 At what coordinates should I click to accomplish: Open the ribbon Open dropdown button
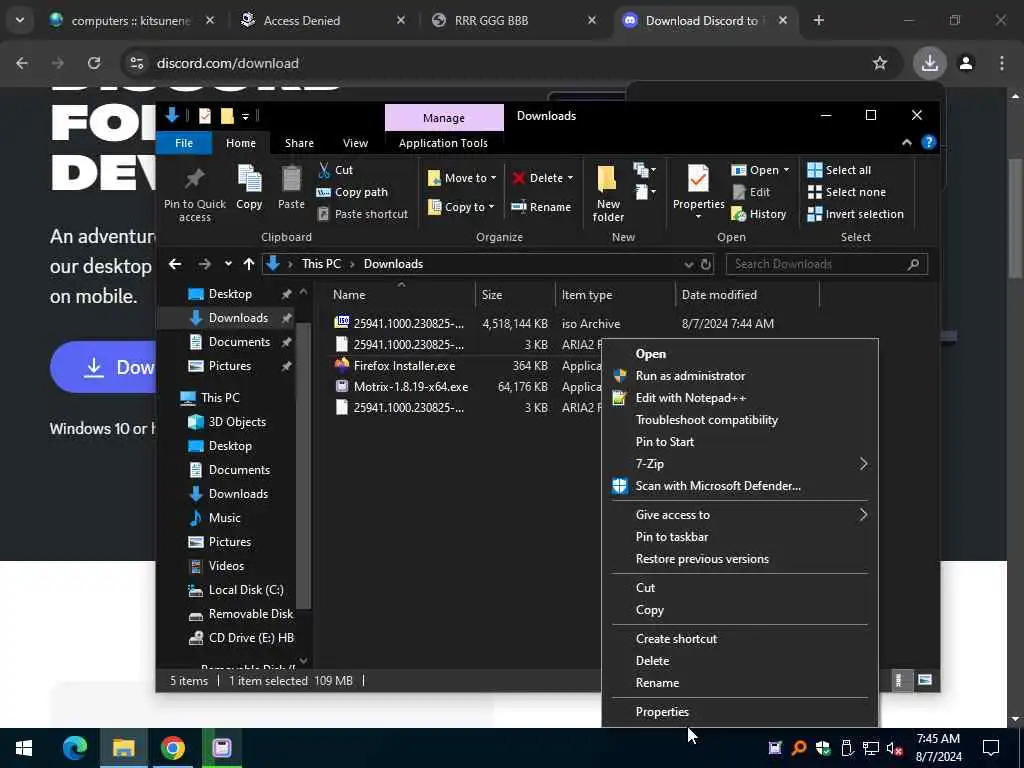click(x=760, y=170)
